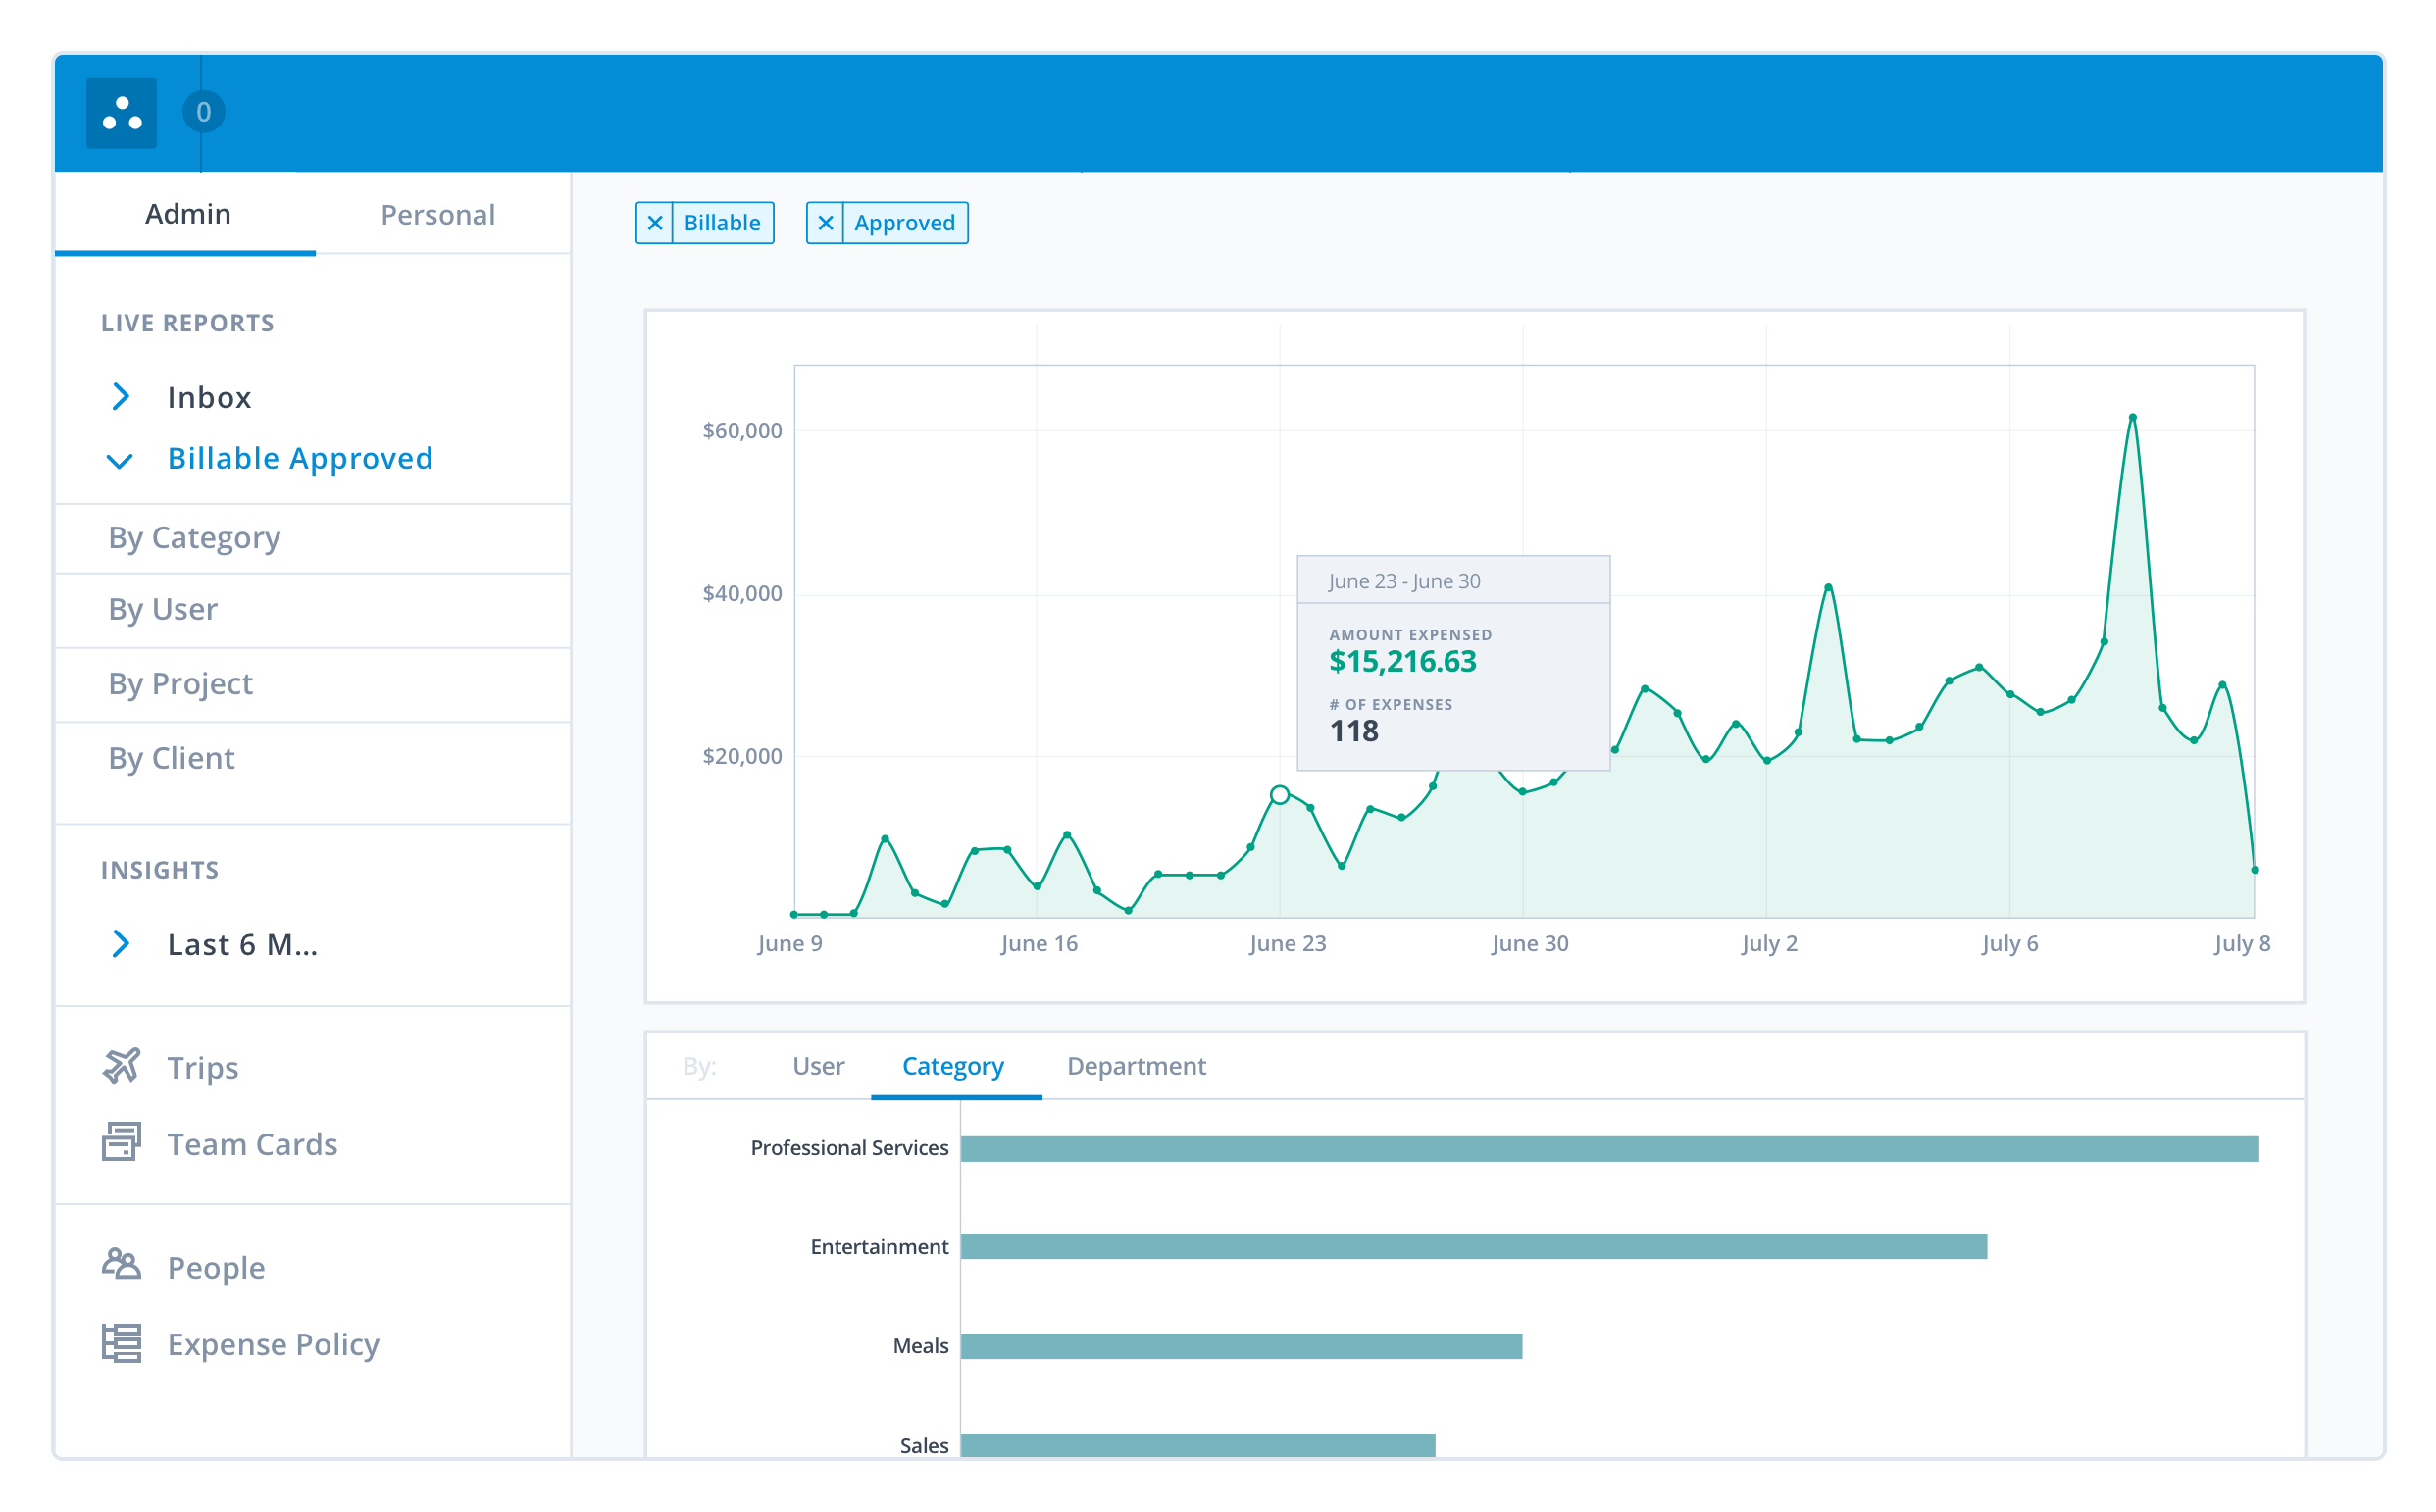Image resolution: width=2436 pixels, height=1512 pixels.
Task: Click the highlighted June 23 chart point
Action: 1279,795
